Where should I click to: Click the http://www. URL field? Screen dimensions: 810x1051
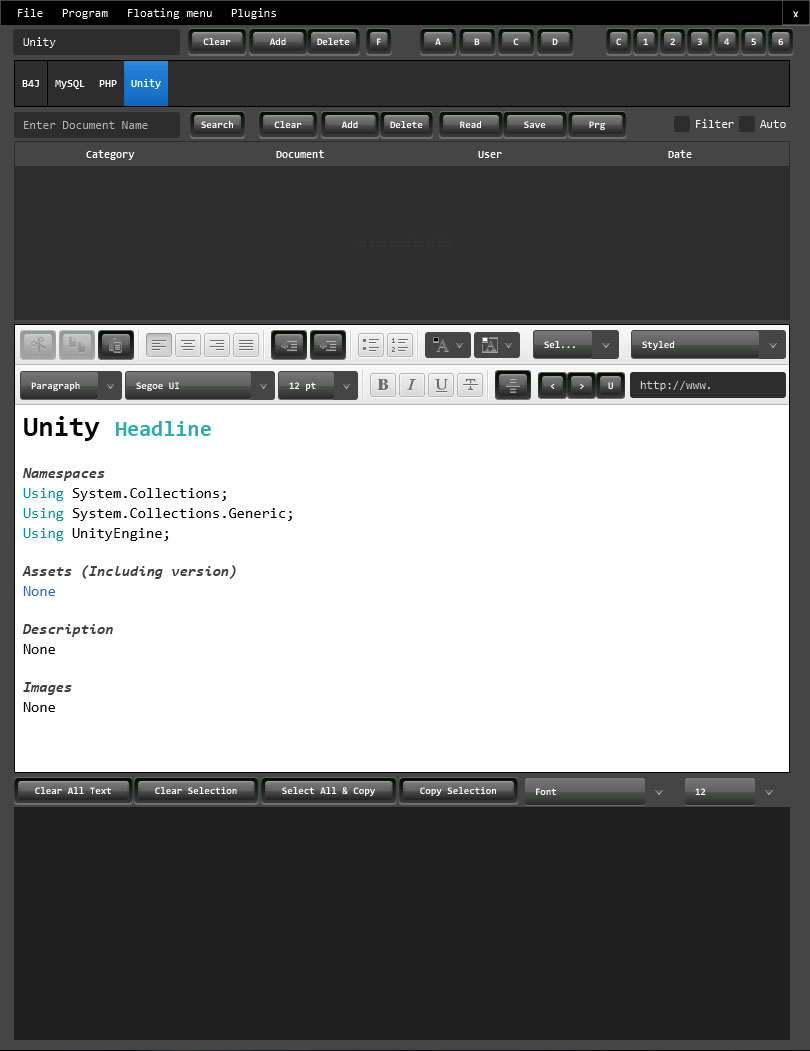point(707,384)
